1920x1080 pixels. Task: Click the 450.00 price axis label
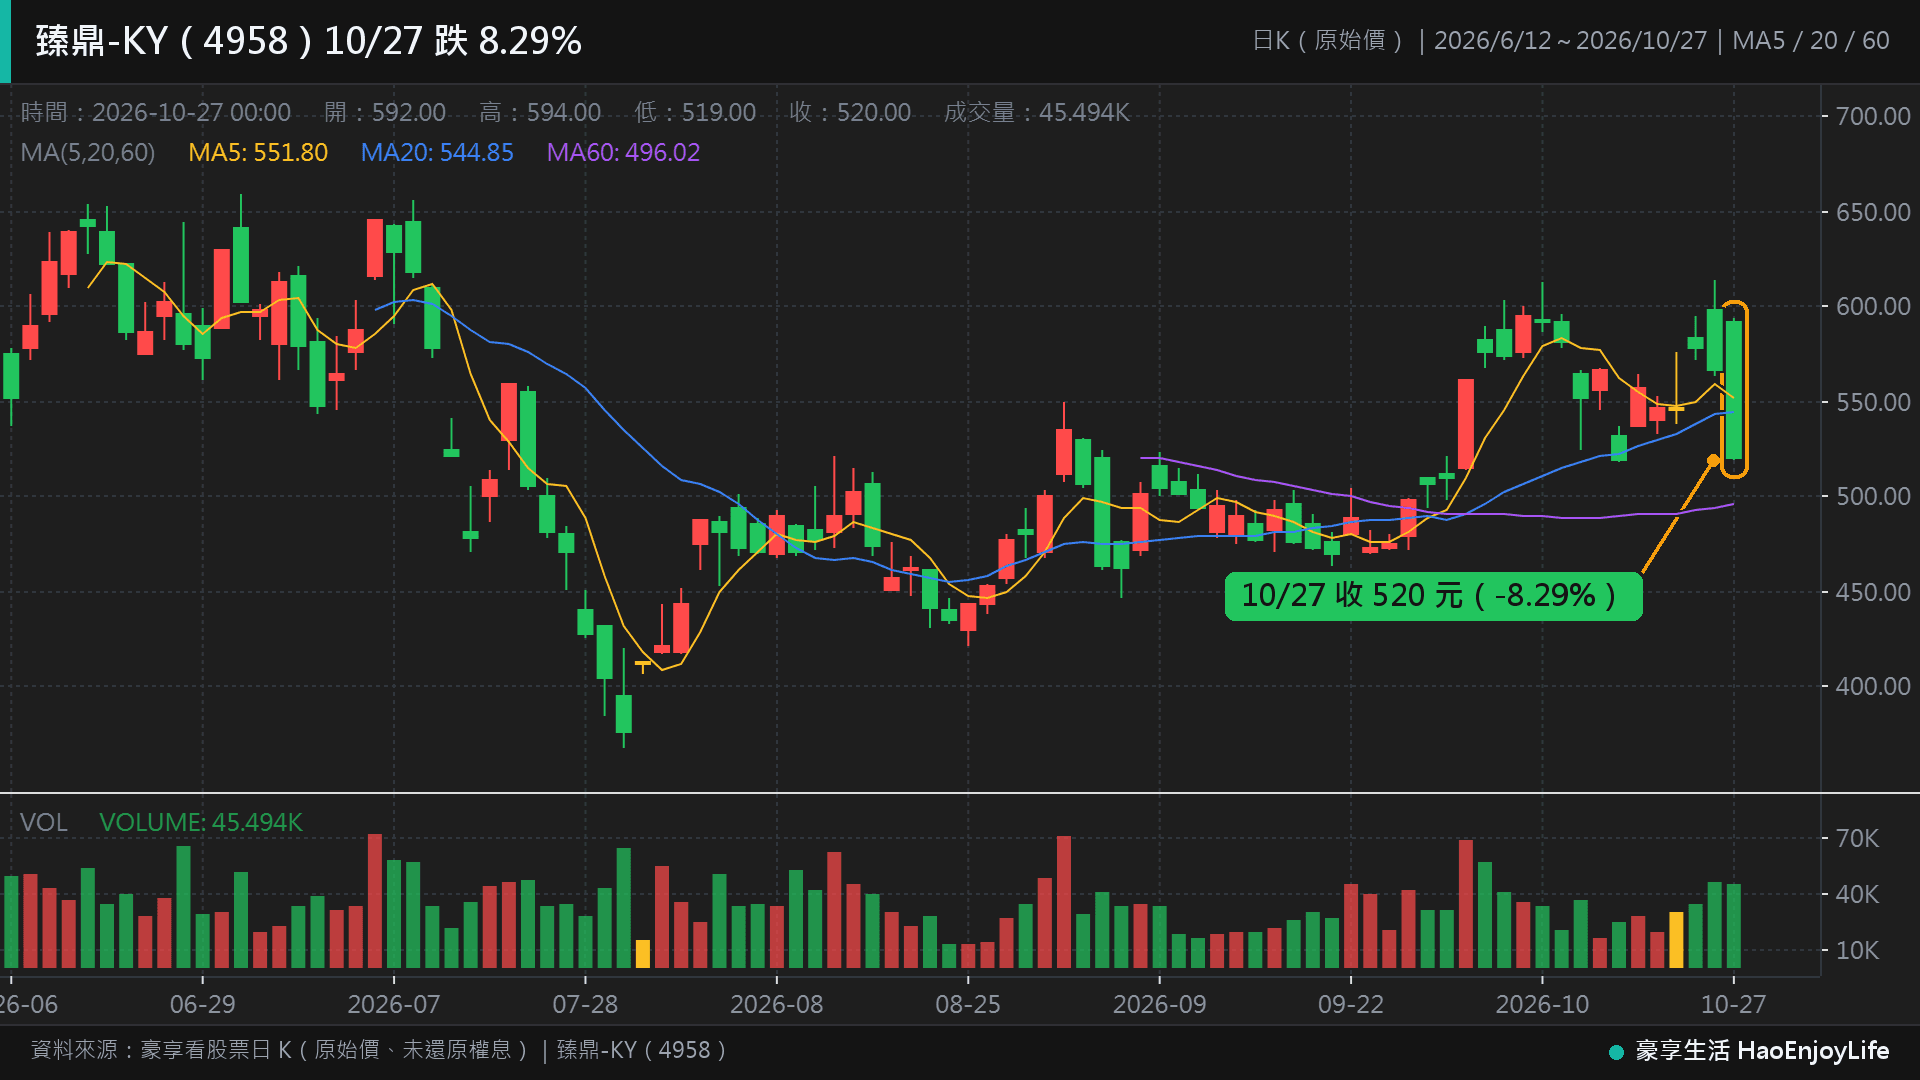coord(1873,592)
